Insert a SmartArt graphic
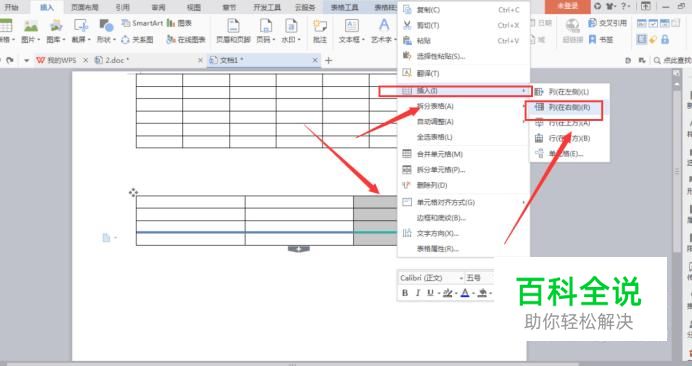692x366 pixels. click(142, 23)
